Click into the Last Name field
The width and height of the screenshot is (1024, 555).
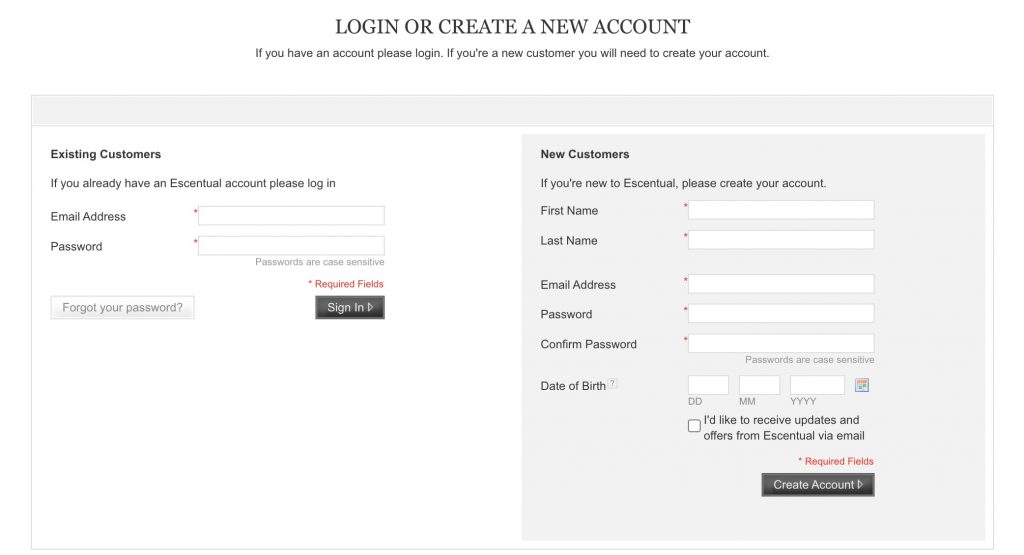point(781,240)
